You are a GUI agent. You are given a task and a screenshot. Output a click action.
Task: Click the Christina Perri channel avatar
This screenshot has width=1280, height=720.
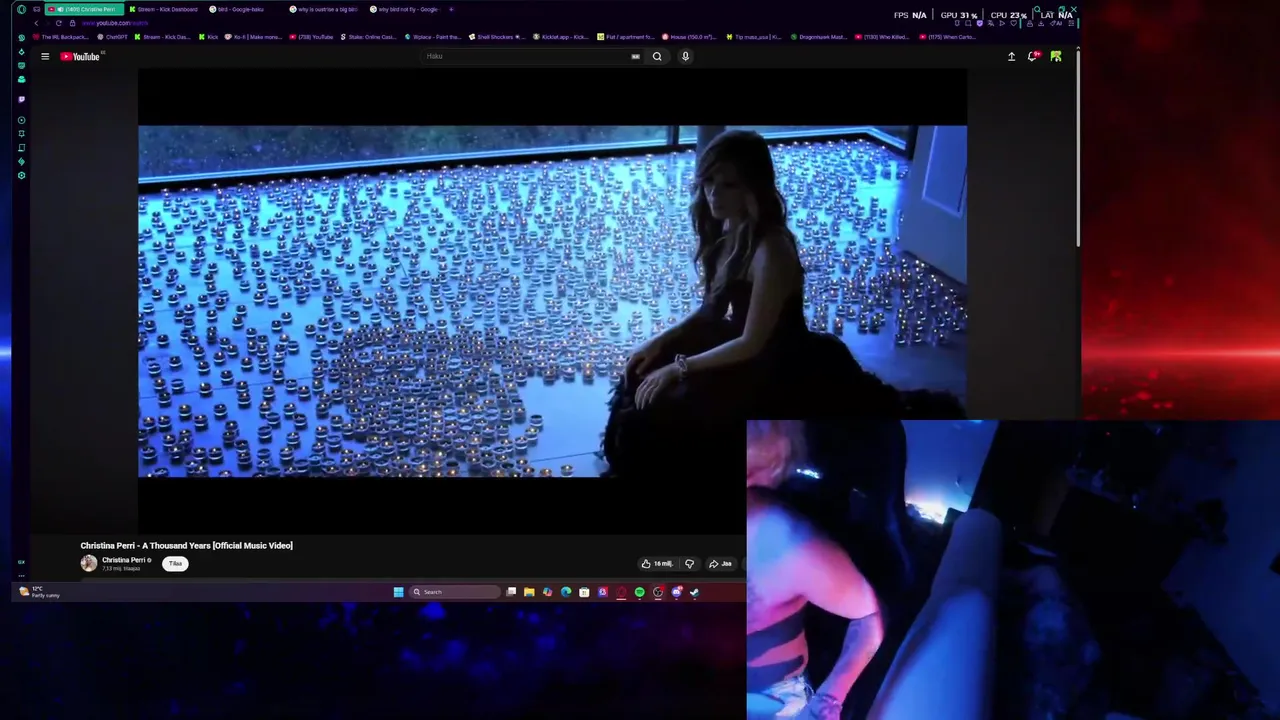(x=89, y=563)
